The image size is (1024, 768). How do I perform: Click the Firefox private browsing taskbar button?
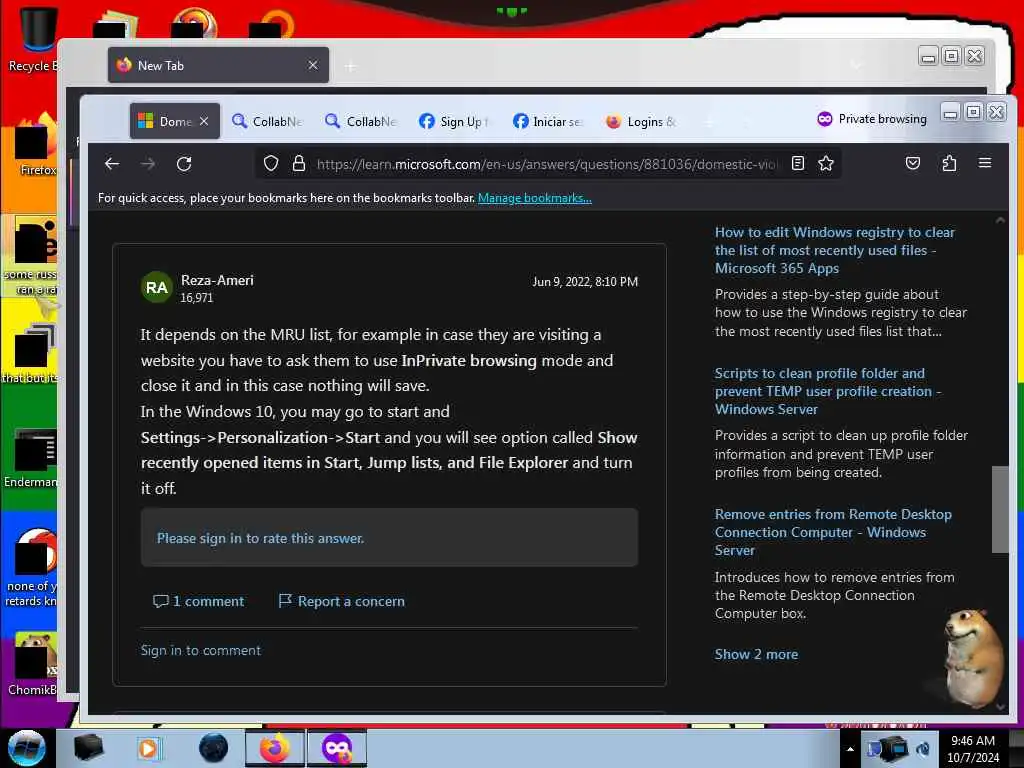coord(337,748)
